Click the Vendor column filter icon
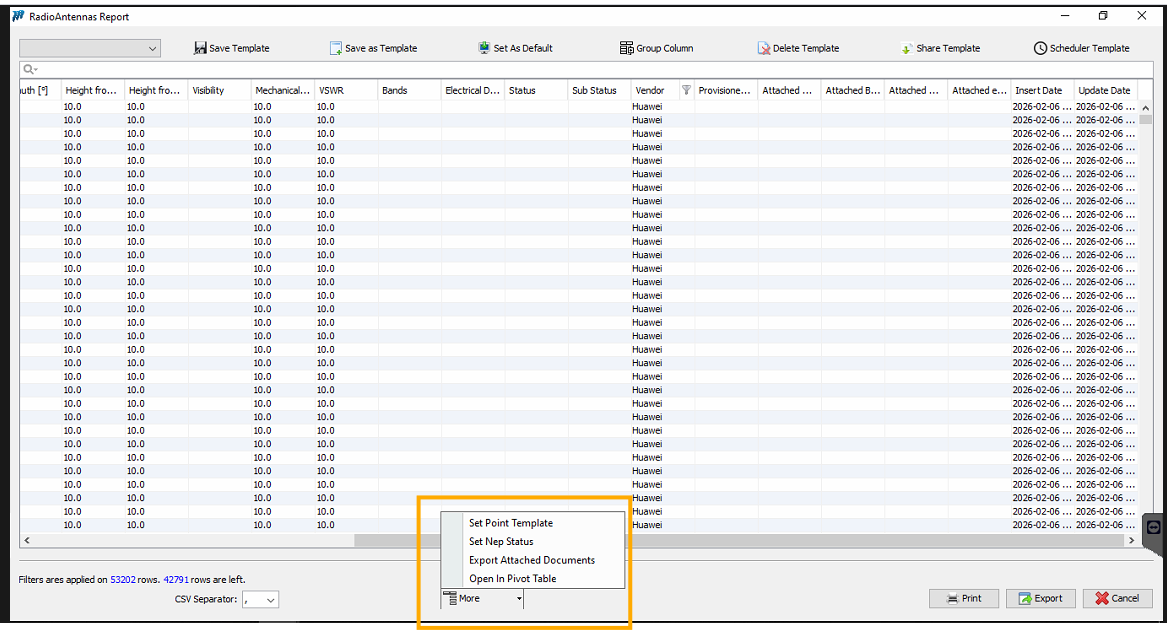This screenshot has width=1167, height=630. [686, 90]
